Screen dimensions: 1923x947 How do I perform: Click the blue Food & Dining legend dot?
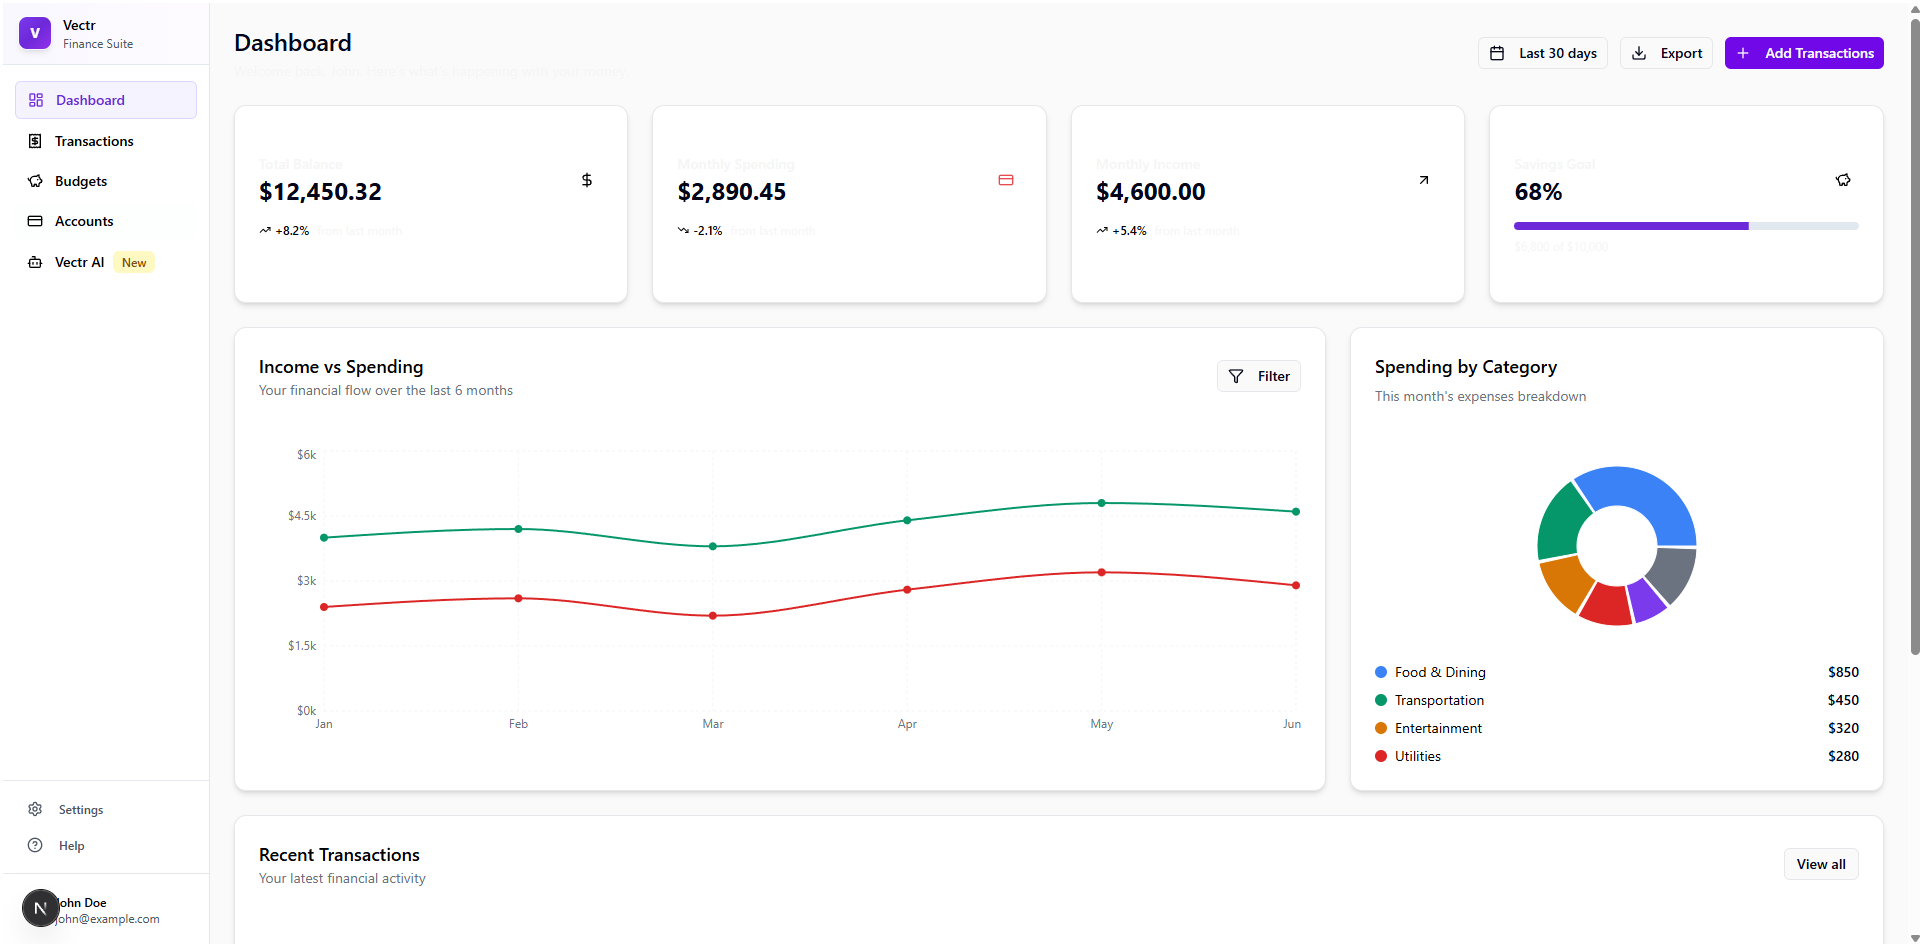pyautogui.click(x=1381, y=672)
